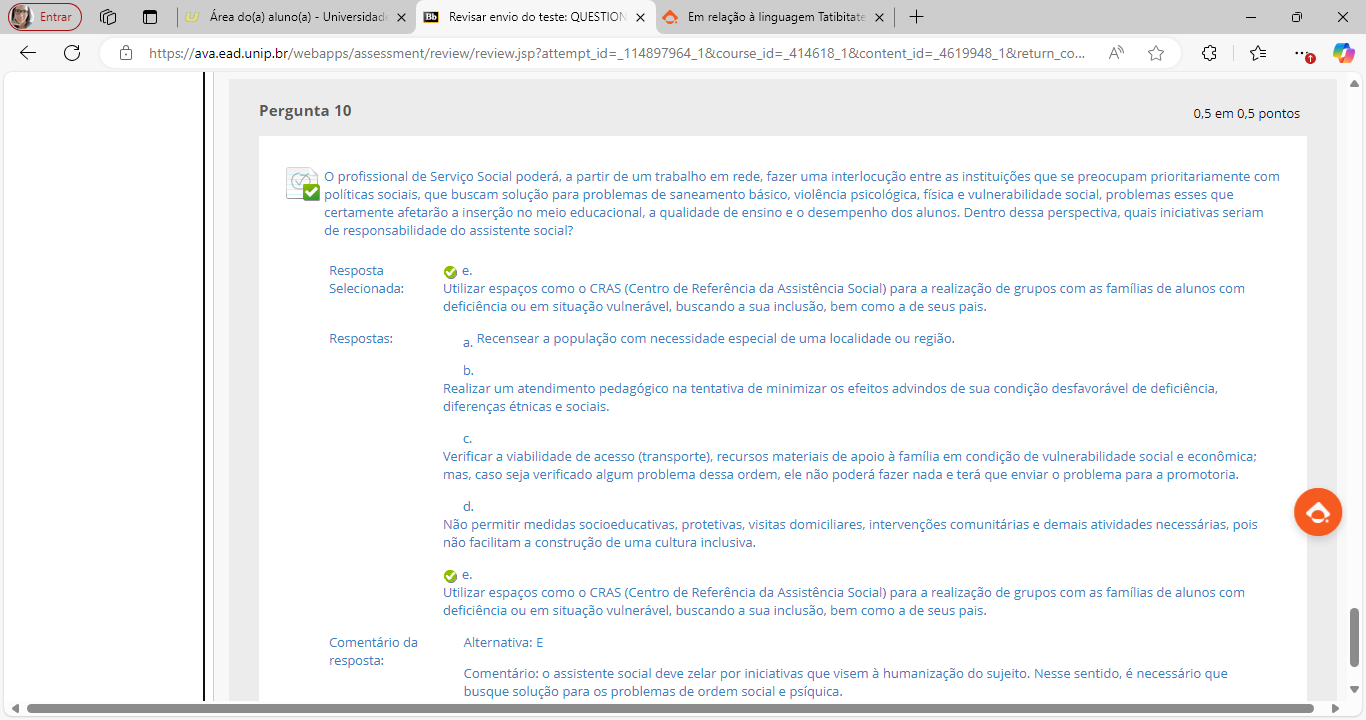Open a new browser tab

pyautogui.click(x=916, y=17)
